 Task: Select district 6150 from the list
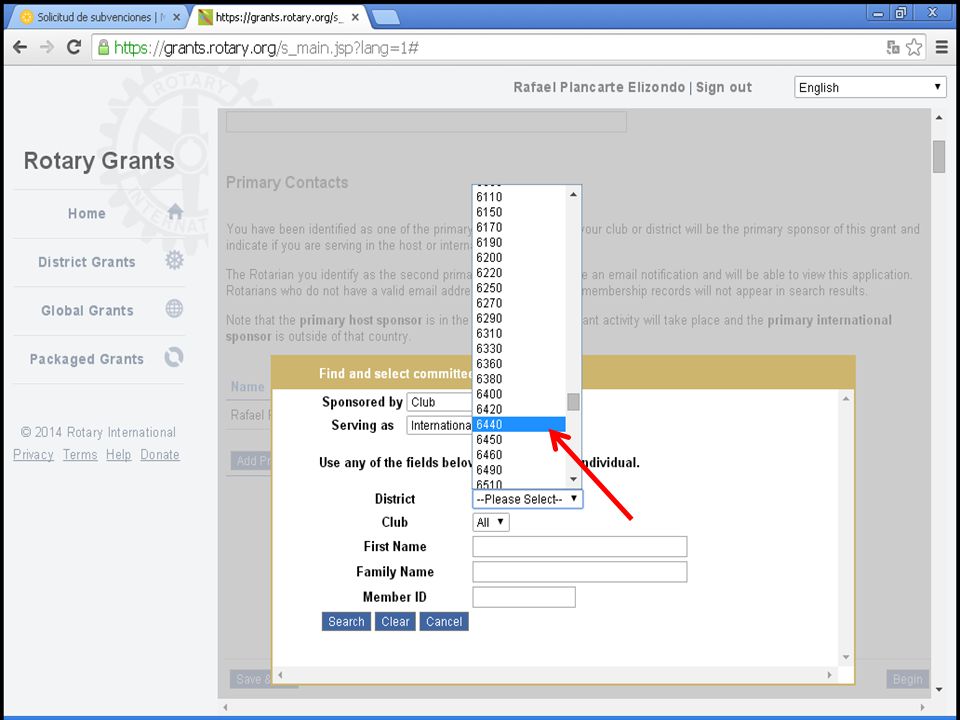coord(519,212)
